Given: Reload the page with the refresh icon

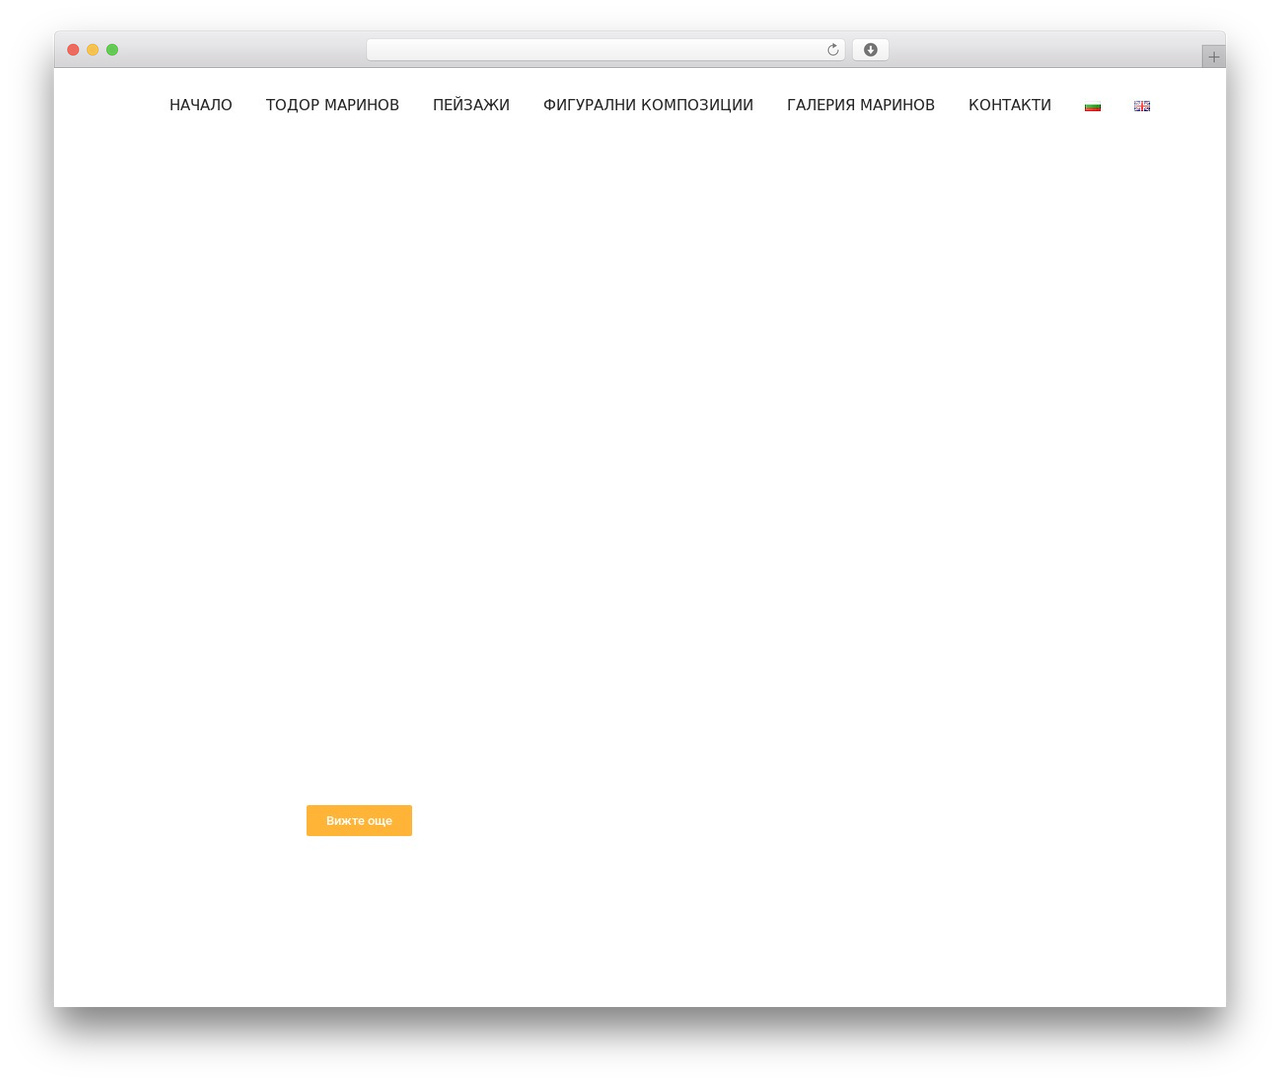Looking at the screenshot, I should pyautogui.click(x=832, y=50).
